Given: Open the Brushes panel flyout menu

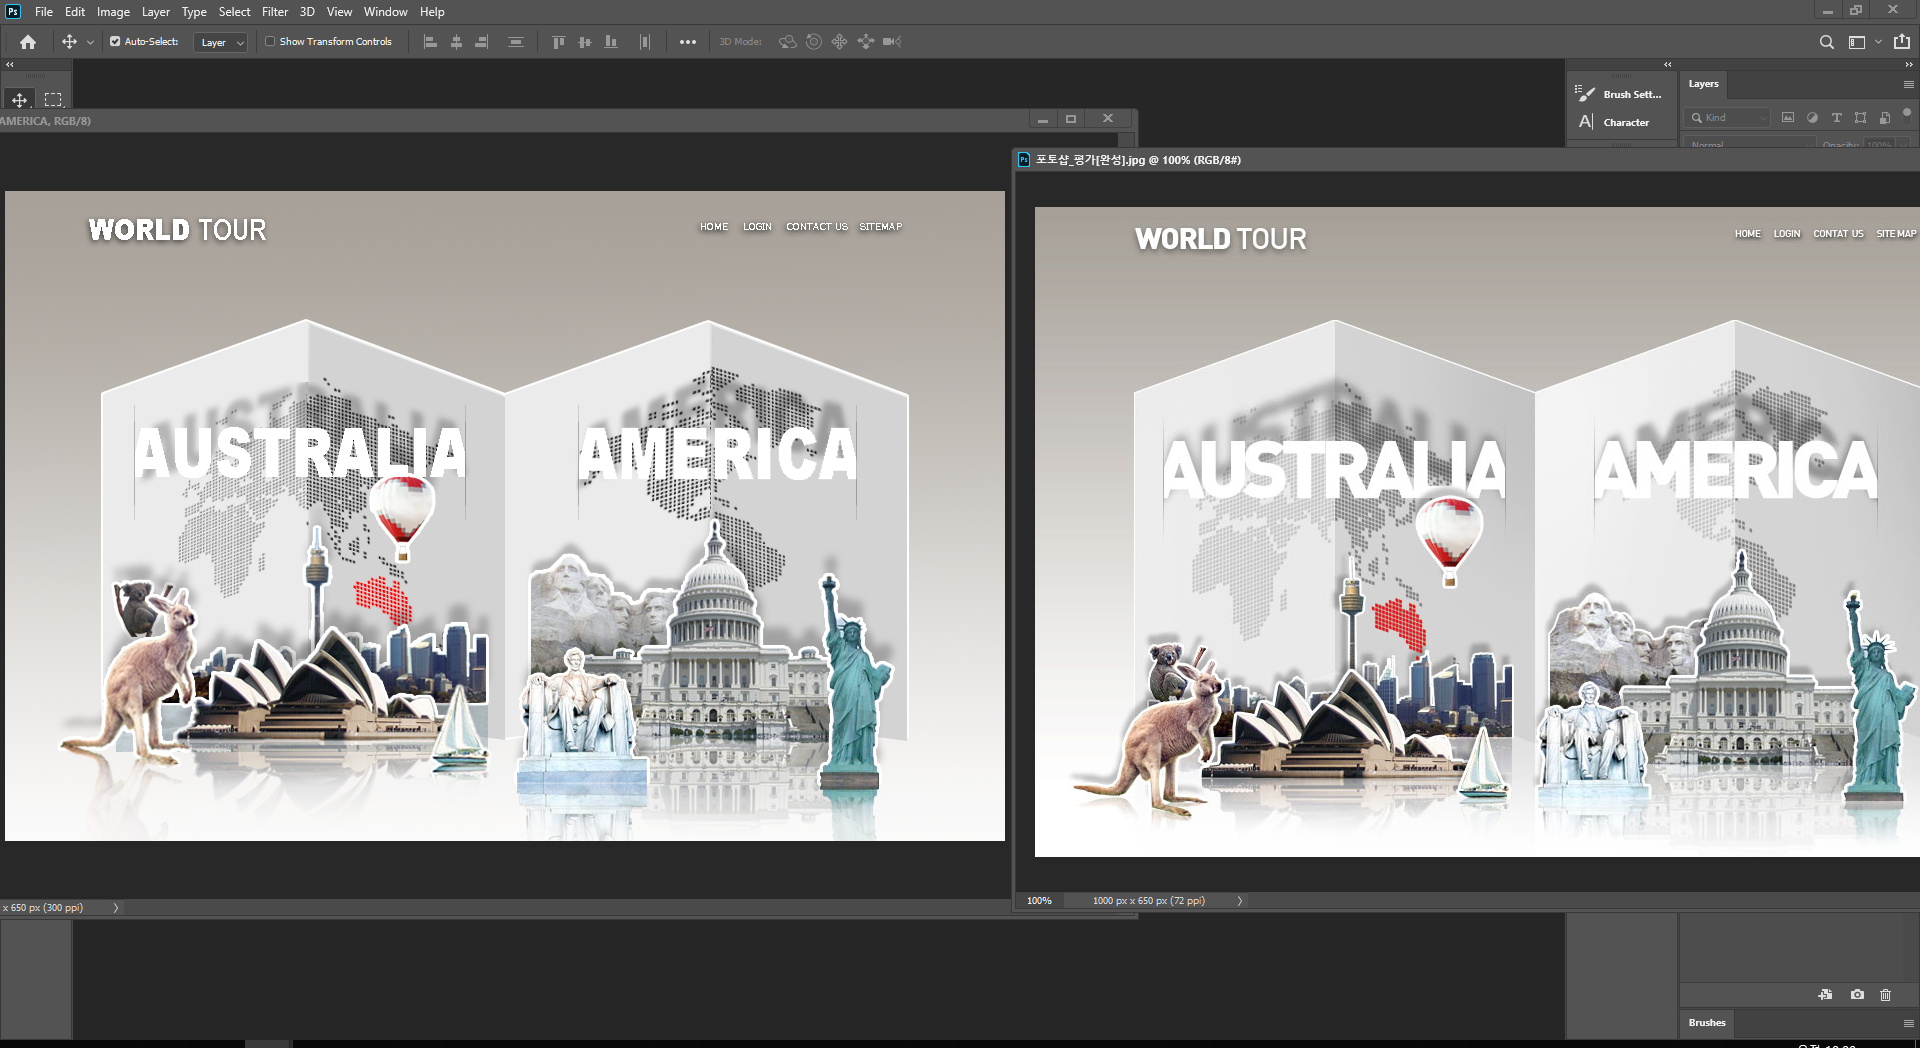Looking at the screenshot, I should [x=1908, y=1023].
